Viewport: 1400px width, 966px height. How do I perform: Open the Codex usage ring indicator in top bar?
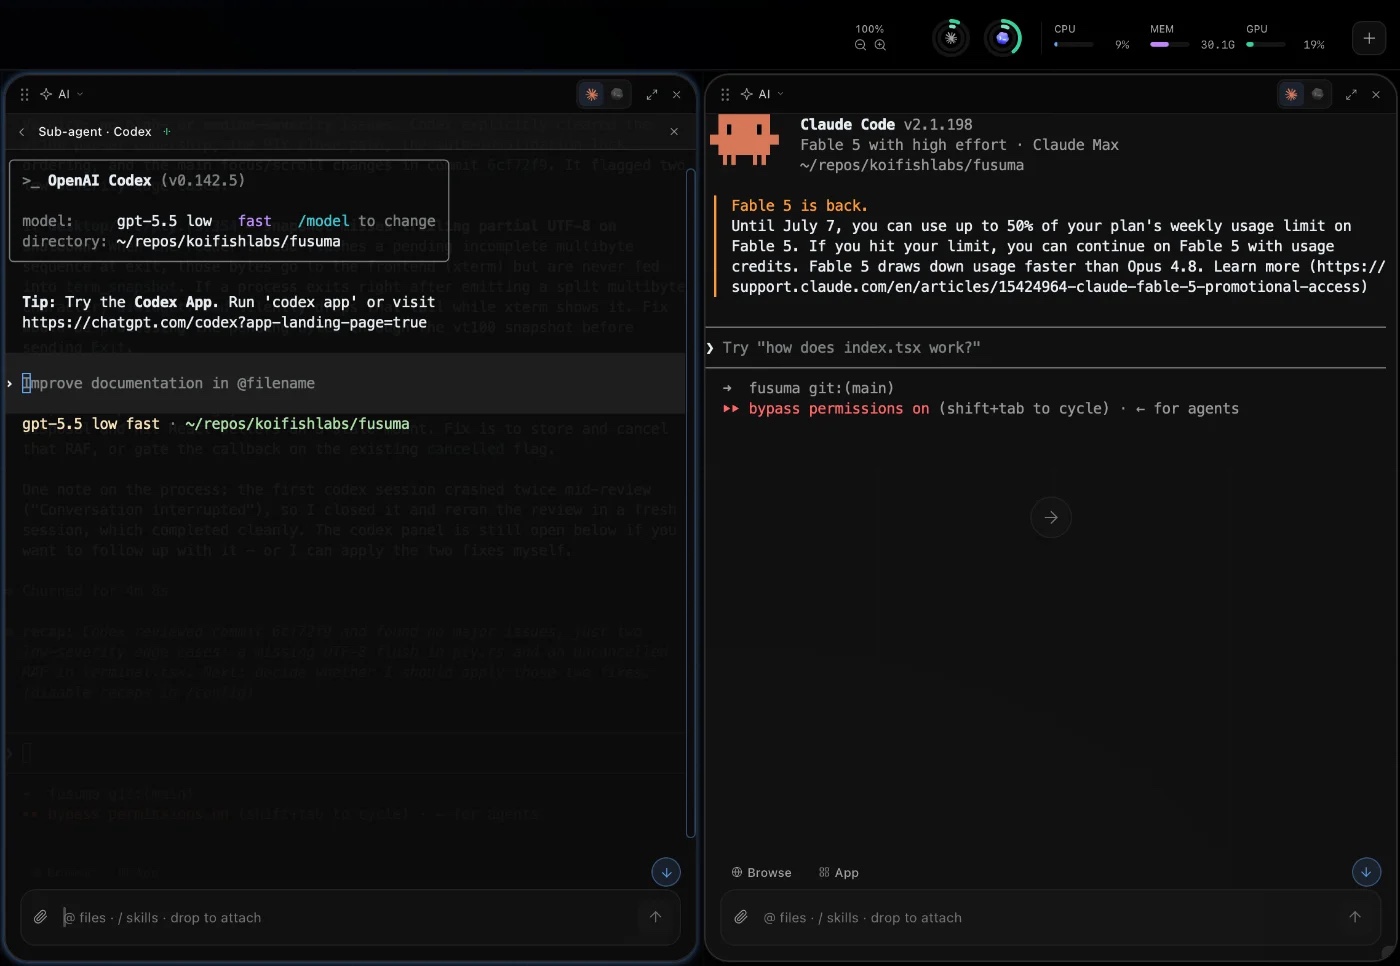(x=1003, y=38)
